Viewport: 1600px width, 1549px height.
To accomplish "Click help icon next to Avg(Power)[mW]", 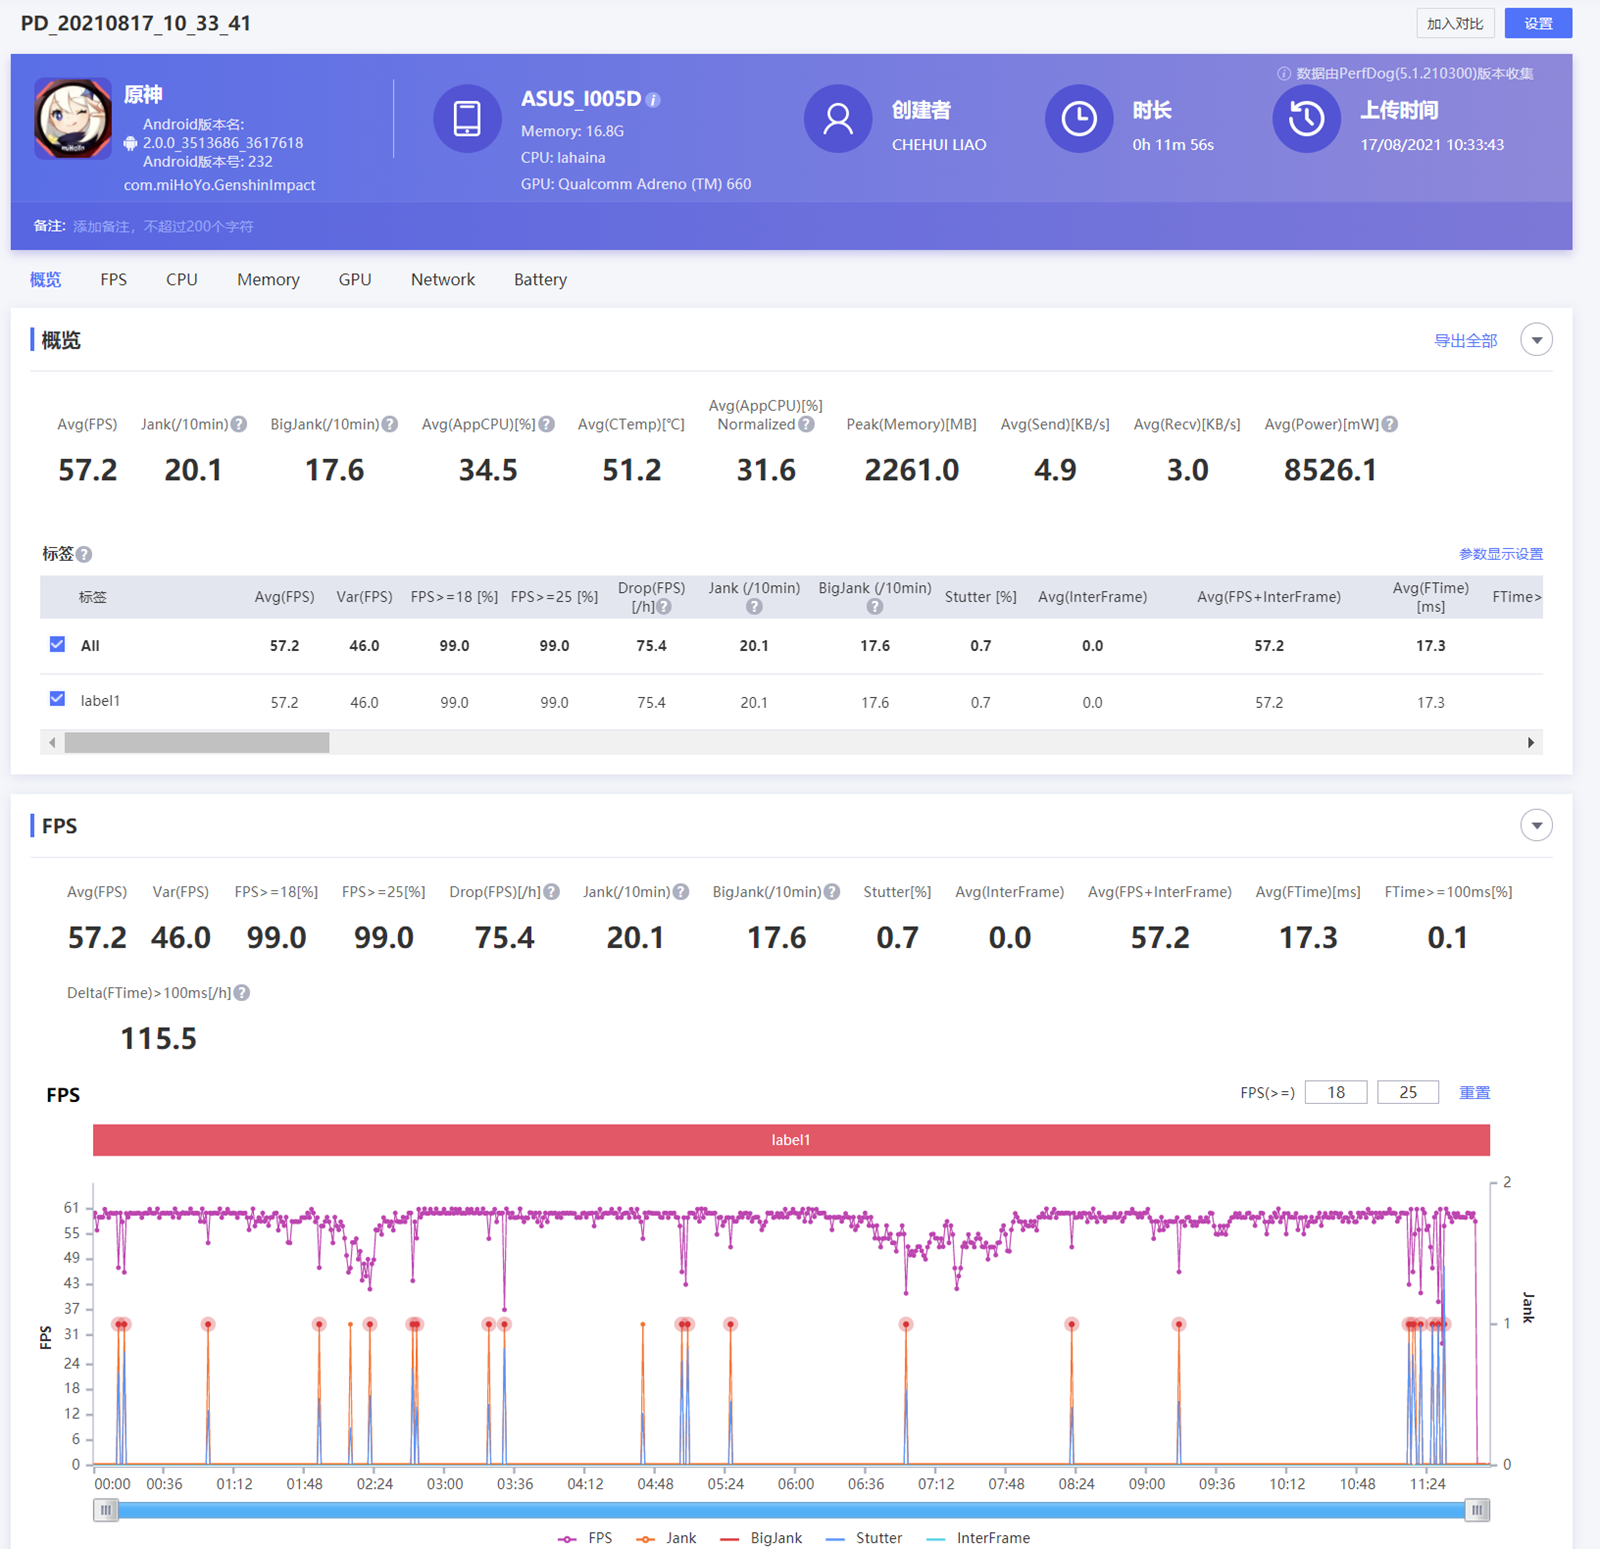I will click(1390, 424).
